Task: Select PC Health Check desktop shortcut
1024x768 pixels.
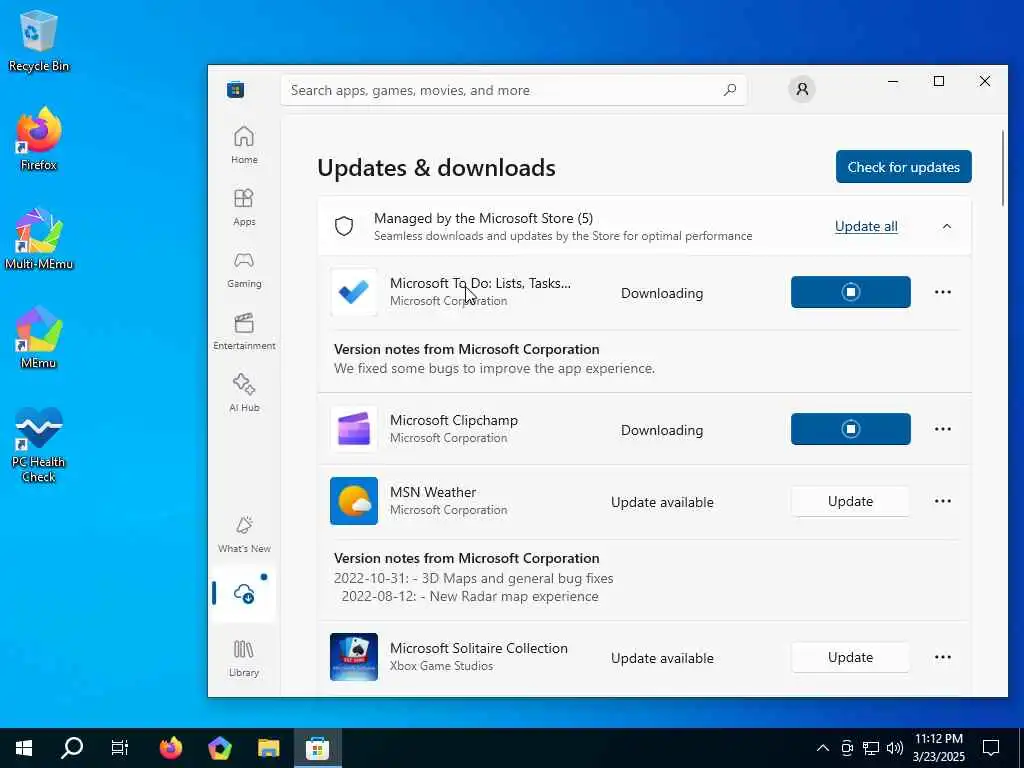Action: [39, 445]
